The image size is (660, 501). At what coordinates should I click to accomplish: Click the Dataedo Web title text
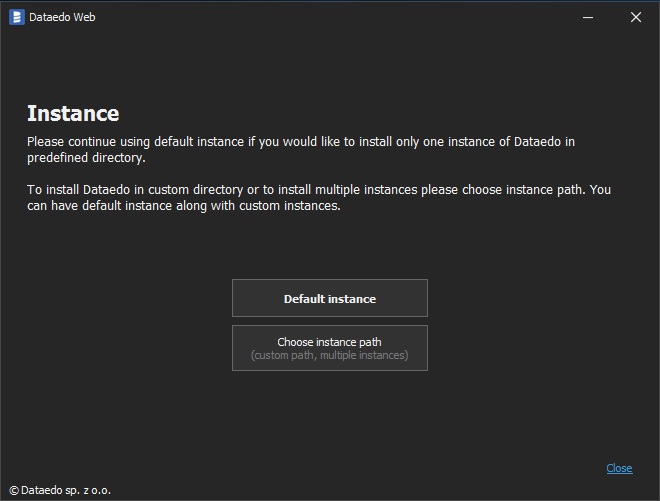62,17
